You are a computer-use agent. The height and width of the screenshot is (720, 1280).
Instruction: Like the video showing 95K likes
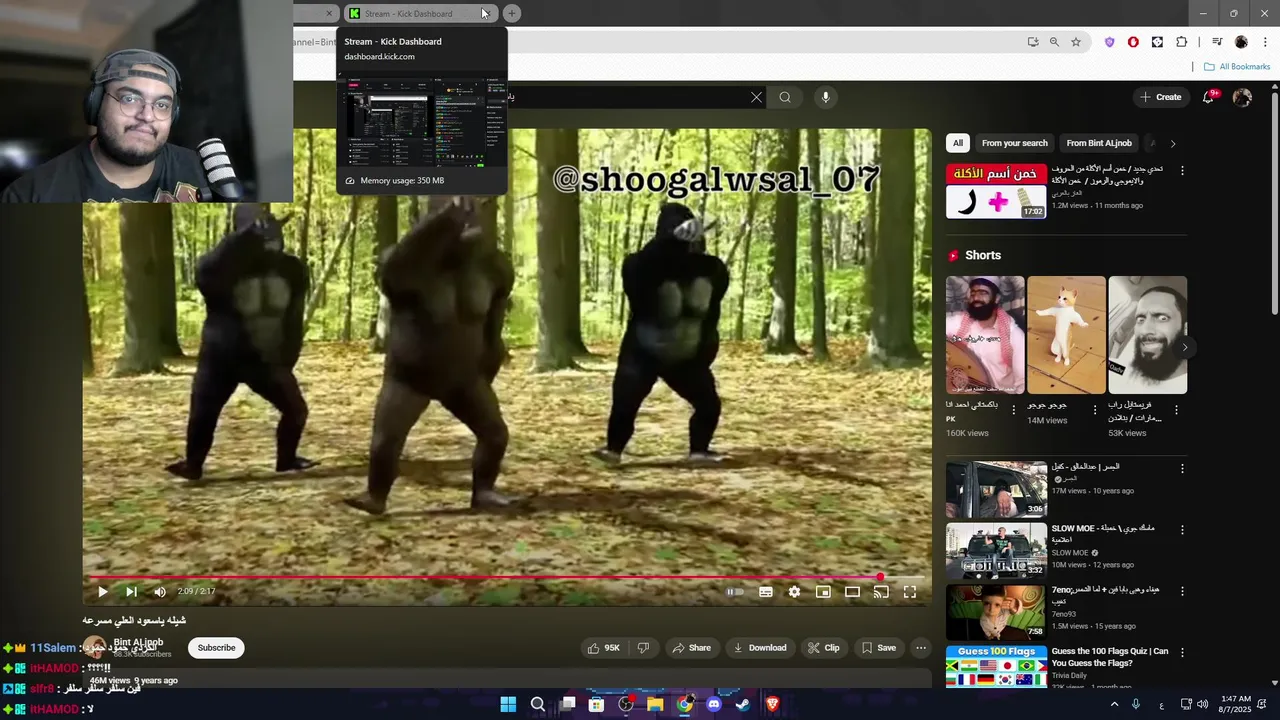604,648
